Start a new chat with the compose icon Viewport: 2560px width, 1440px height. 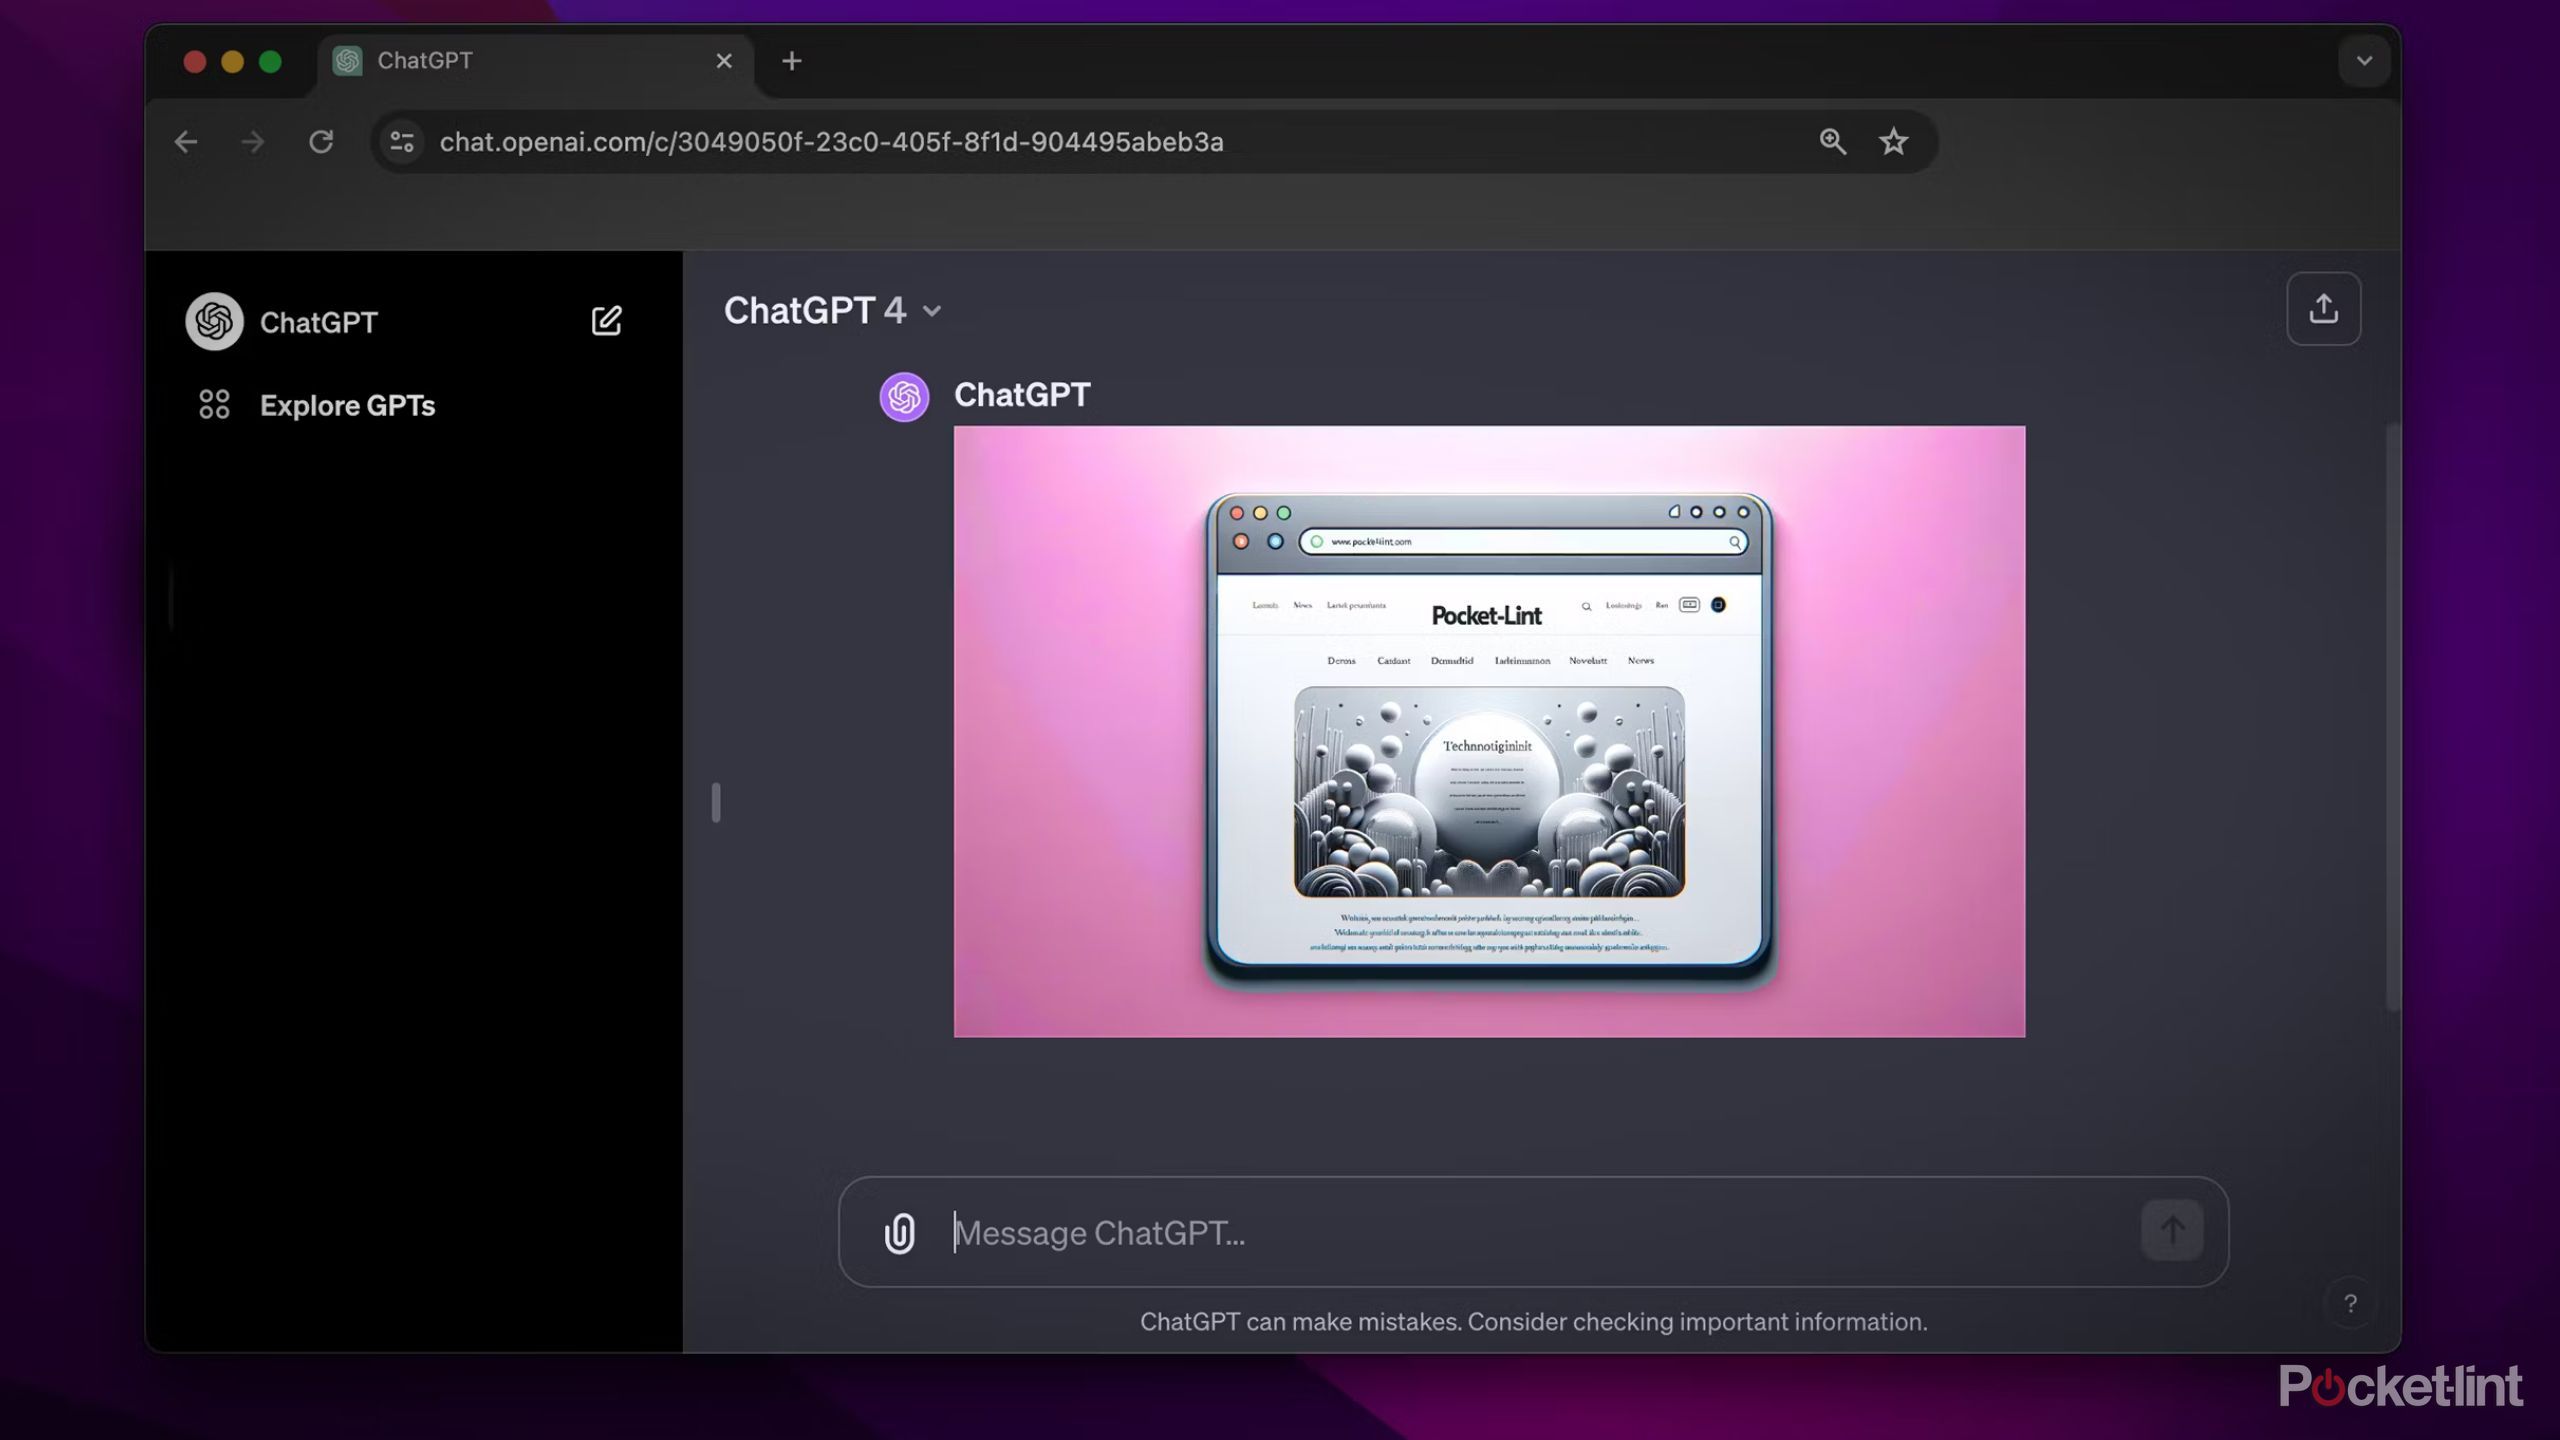(606, 321)
